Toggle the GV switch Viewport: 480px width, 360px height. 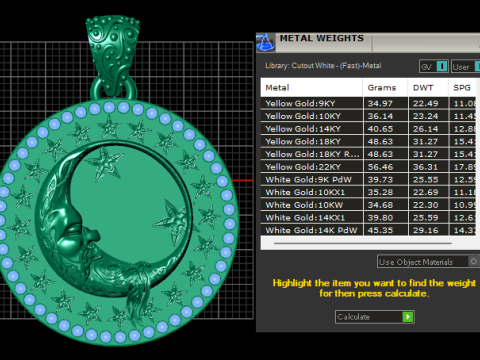pos(434,66)
